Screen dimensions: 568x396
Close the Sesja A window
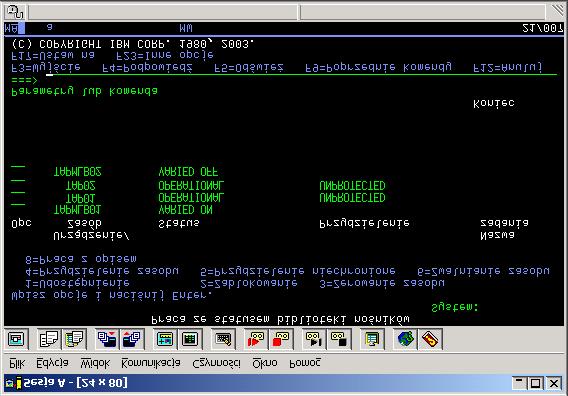click(x=554, y=383)
